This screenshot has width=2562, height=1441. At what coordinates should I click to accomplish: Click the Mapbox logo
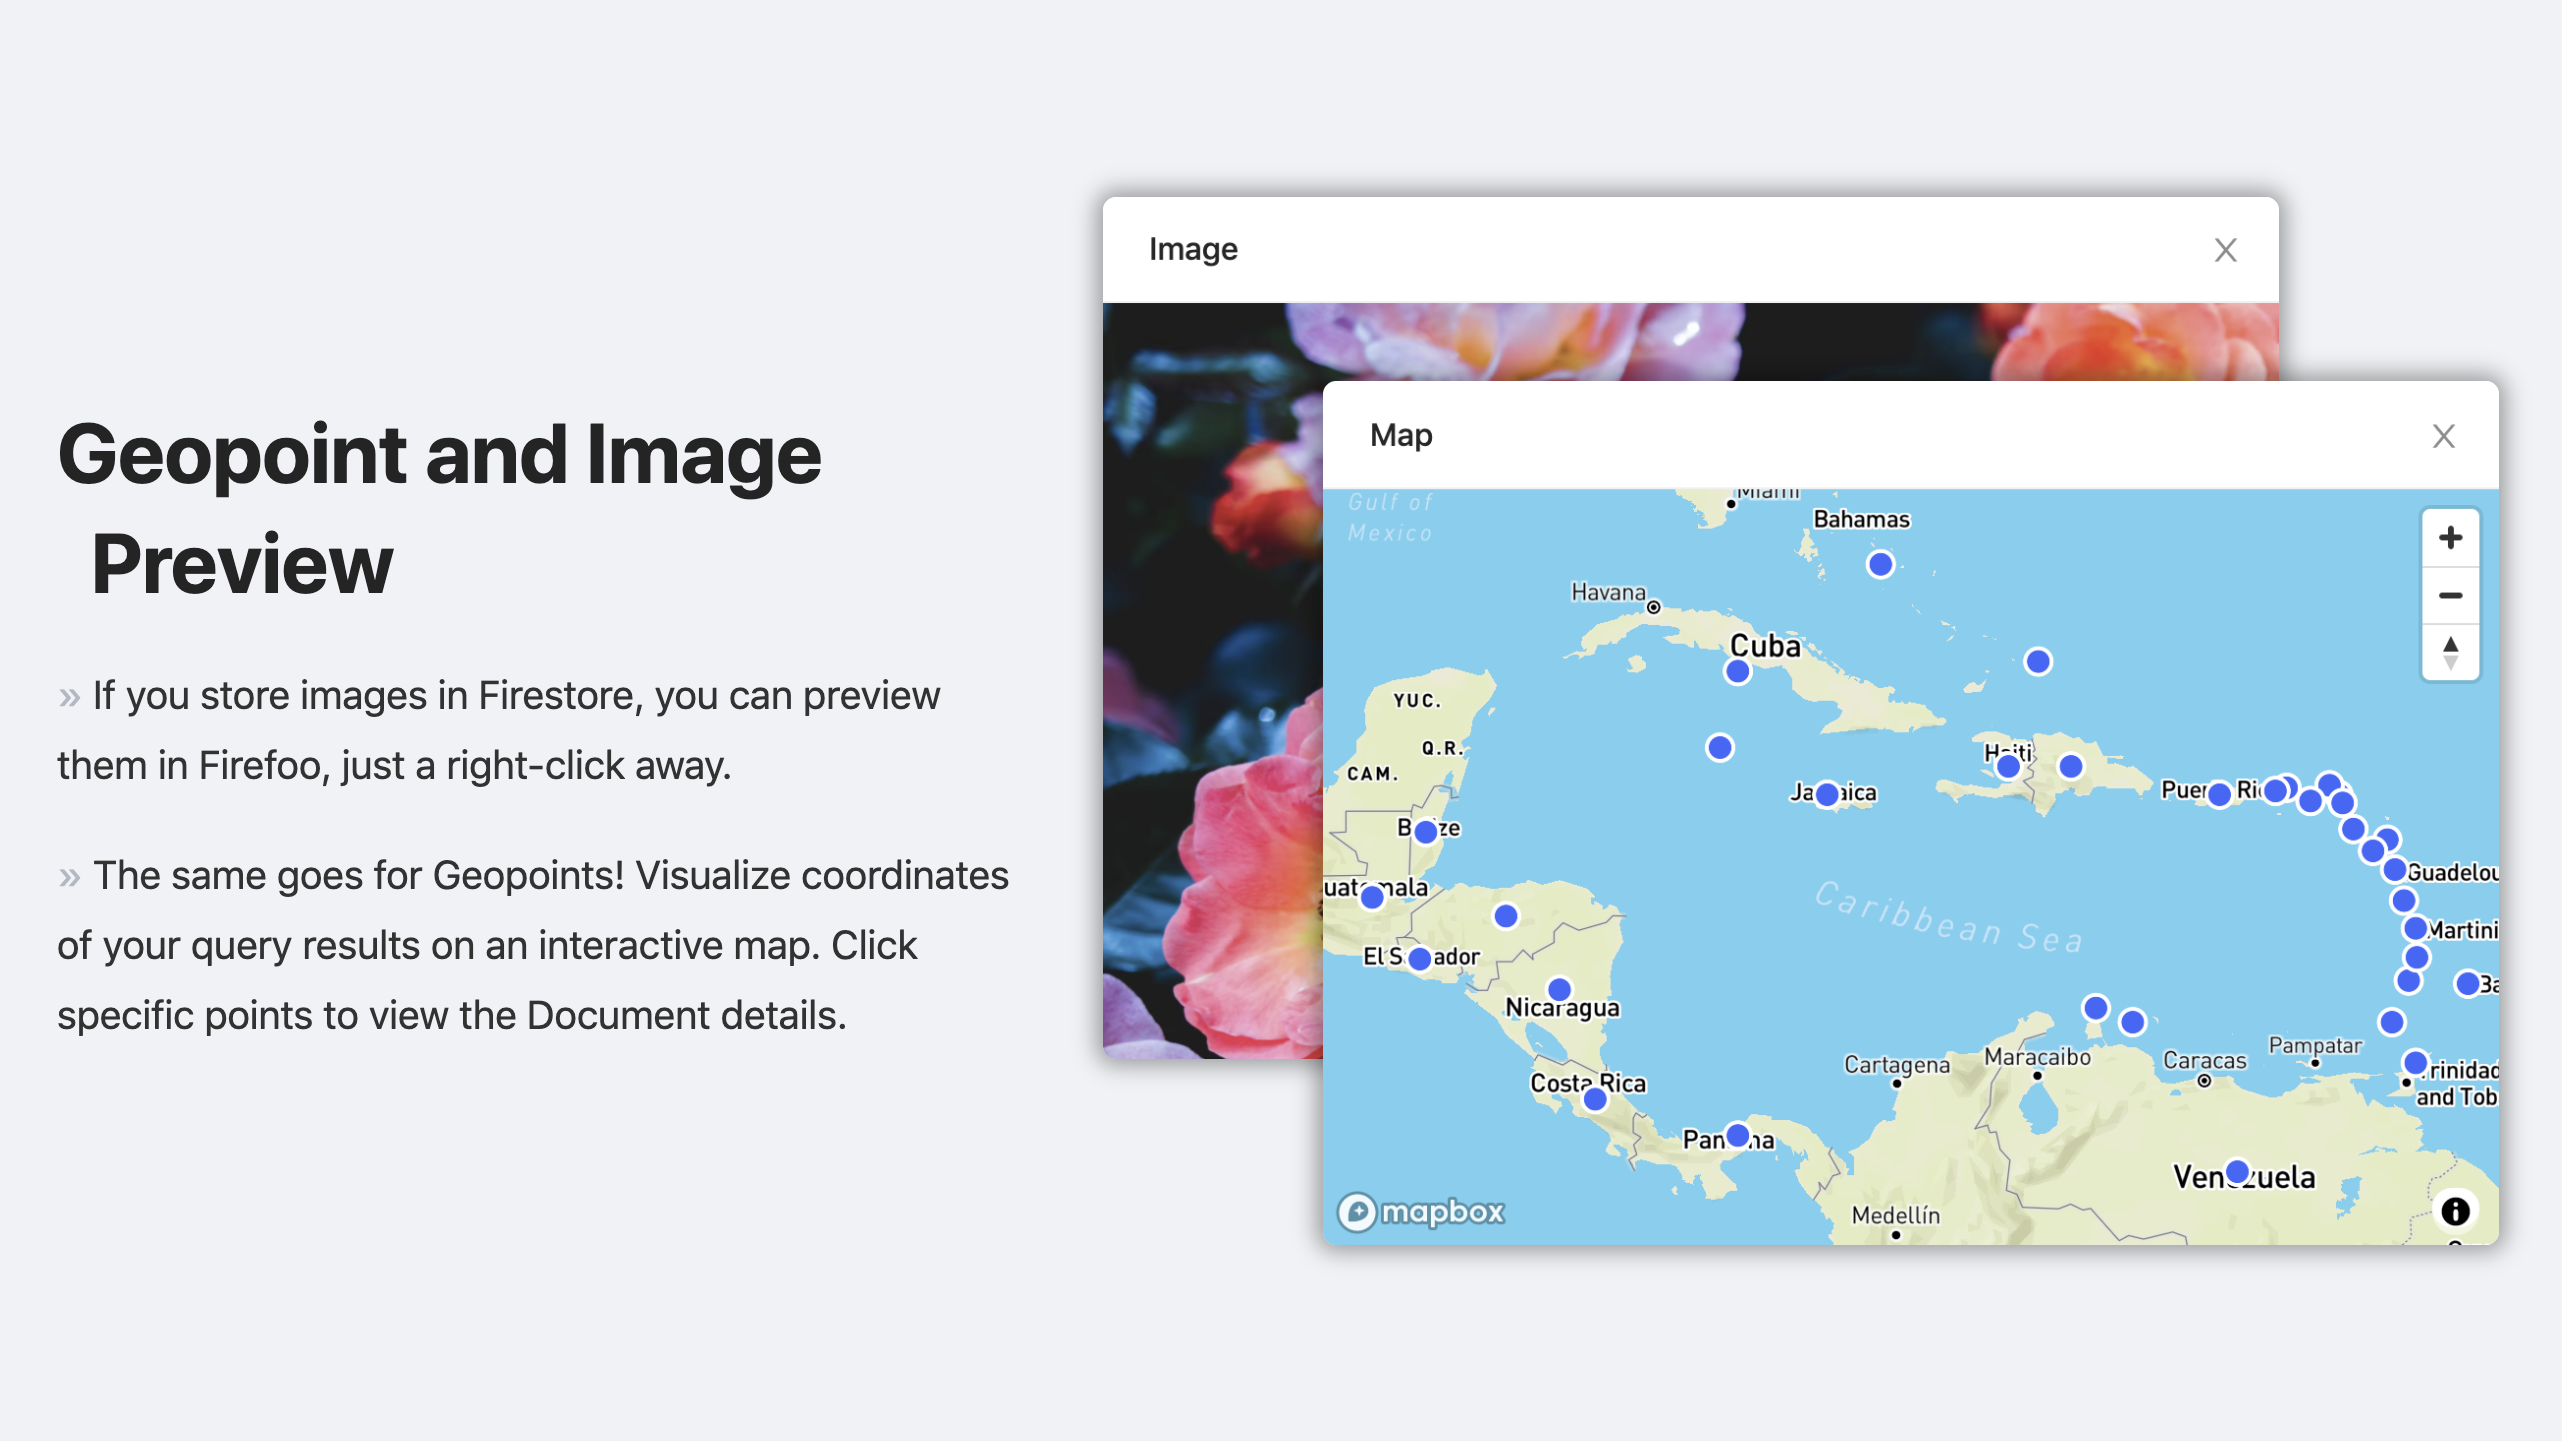pos(1421,1212)
